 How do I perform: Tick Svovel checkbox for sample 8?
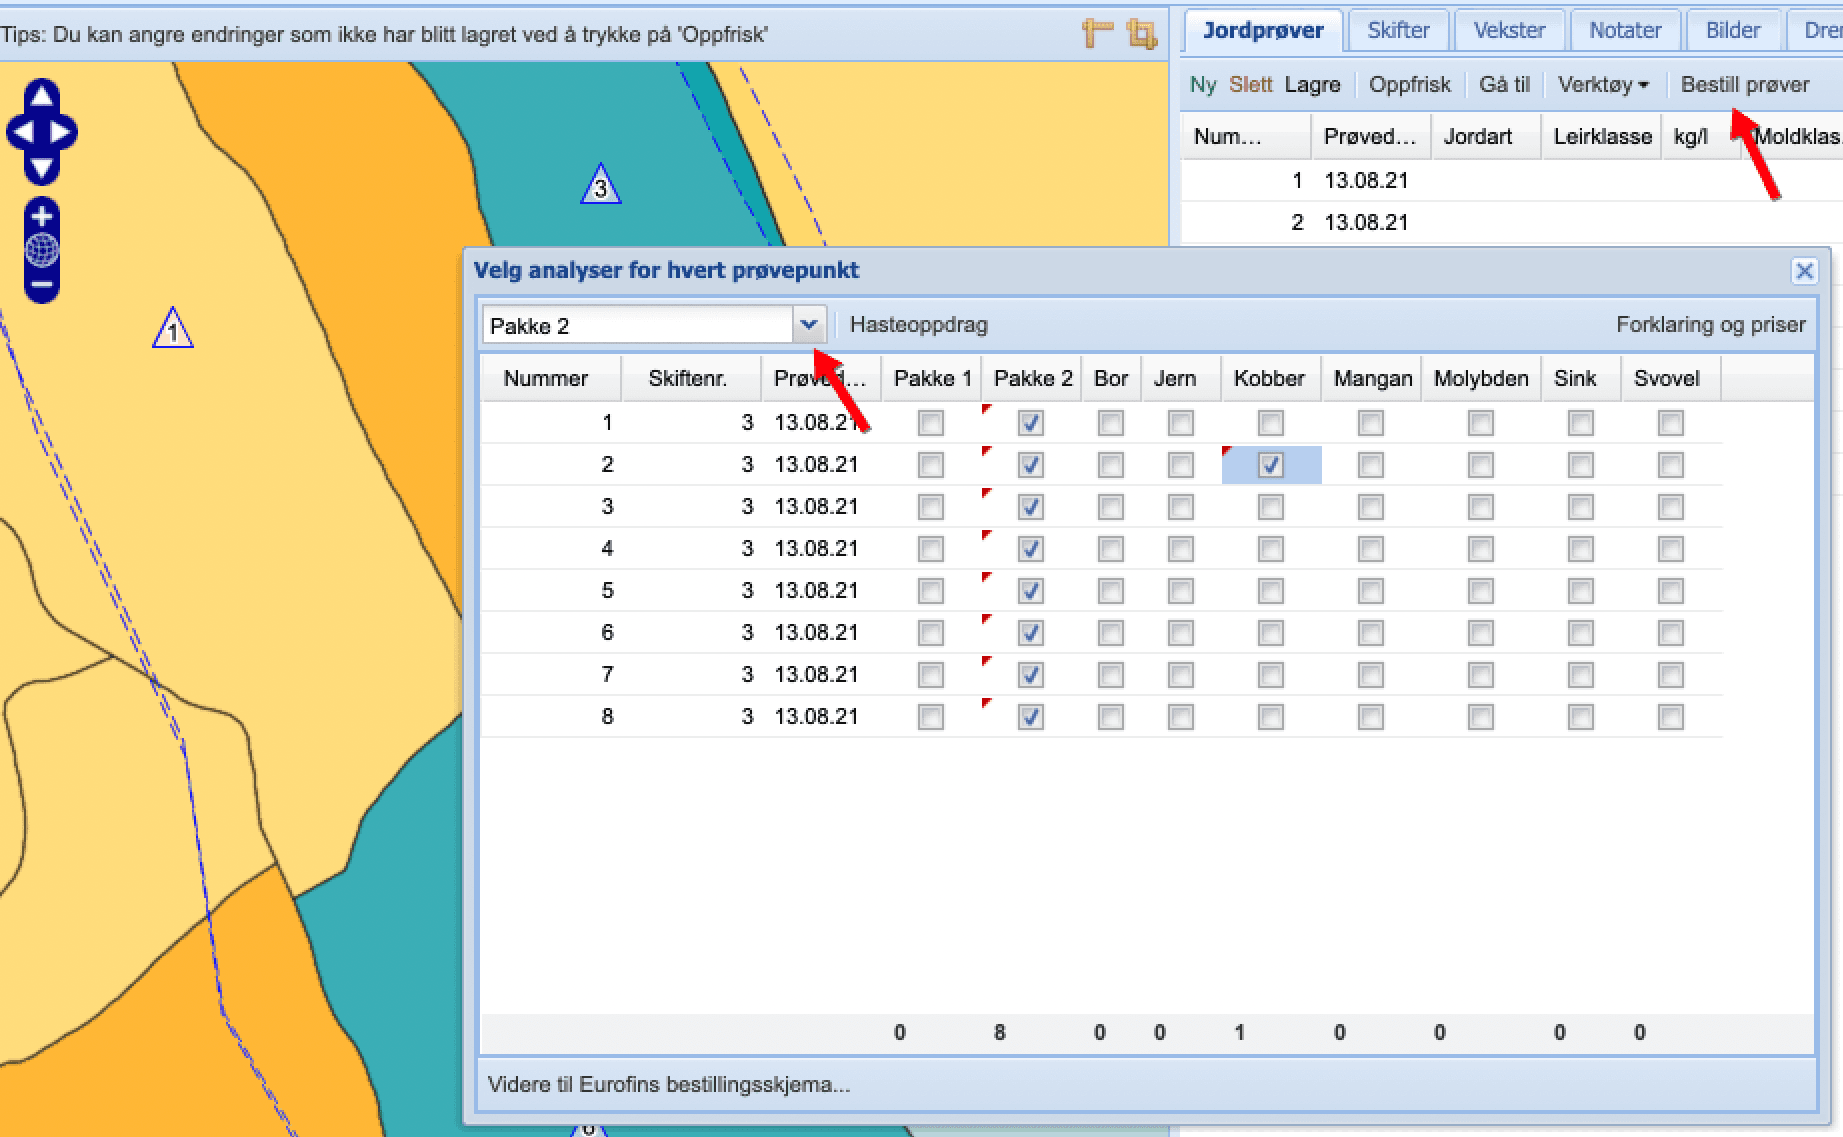pos(1671,717)
